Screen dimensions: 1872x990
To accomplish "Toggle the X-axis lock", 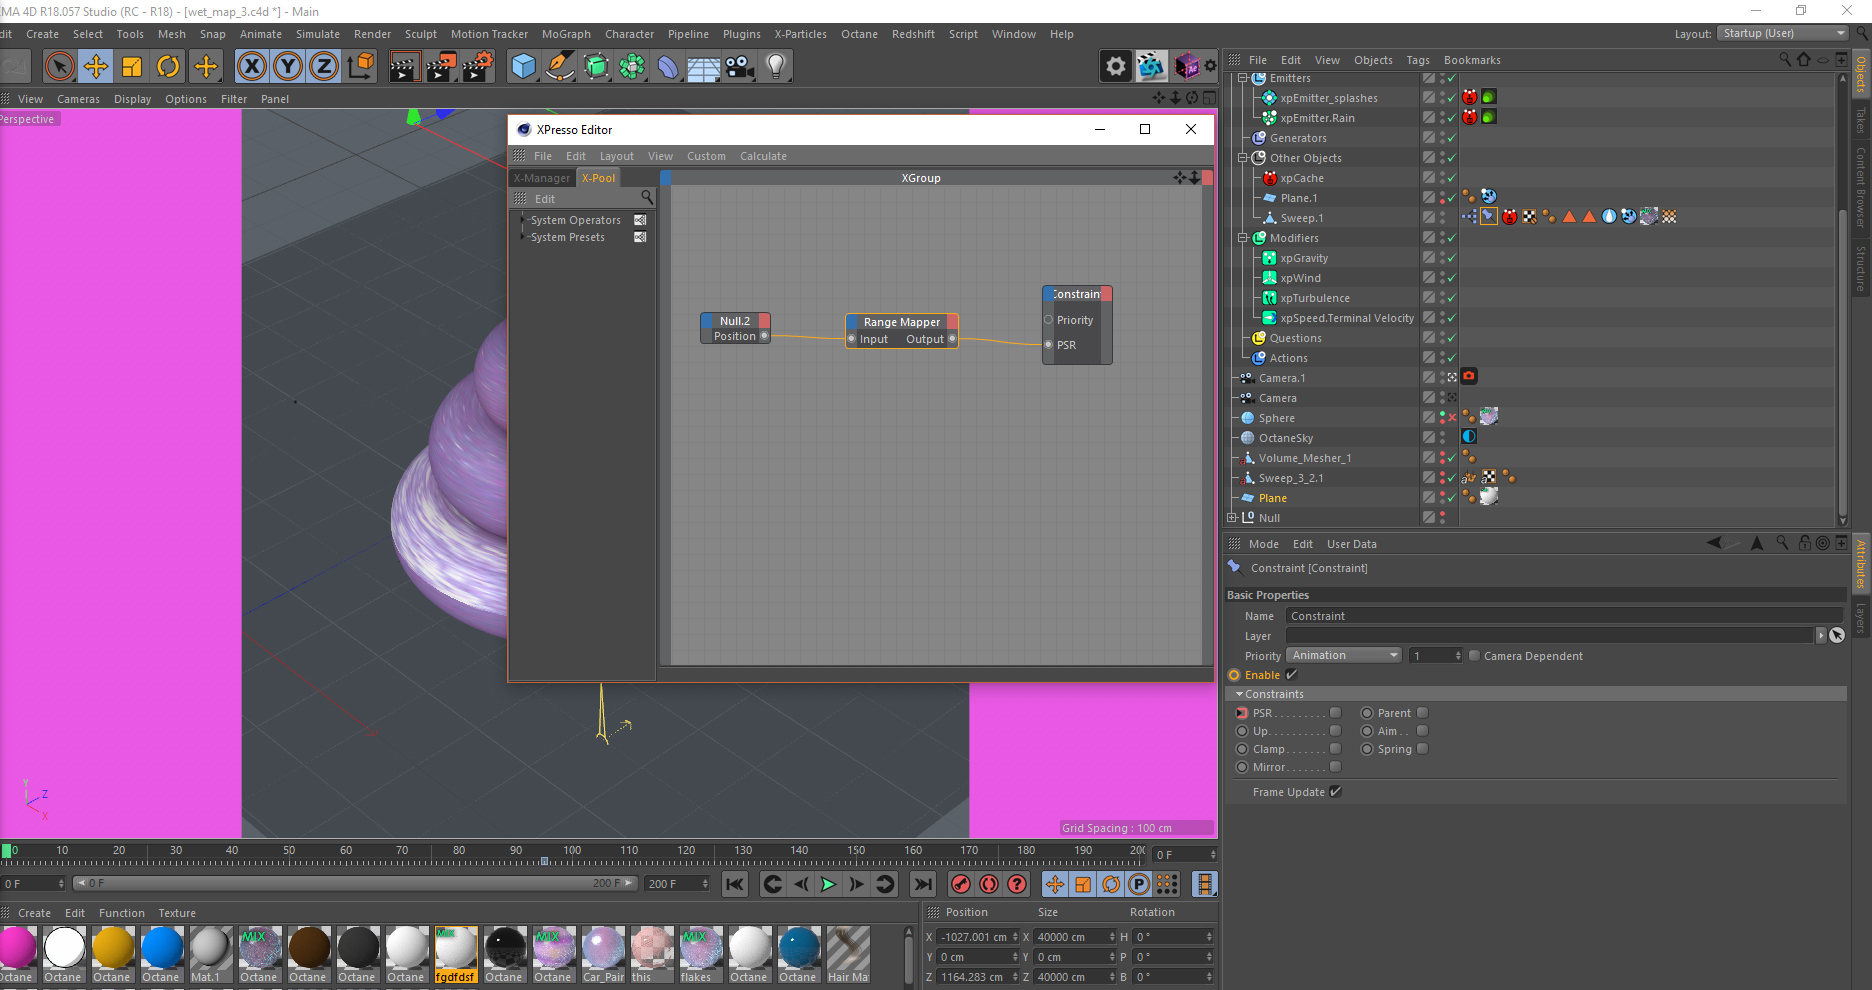I will point(252,67).
